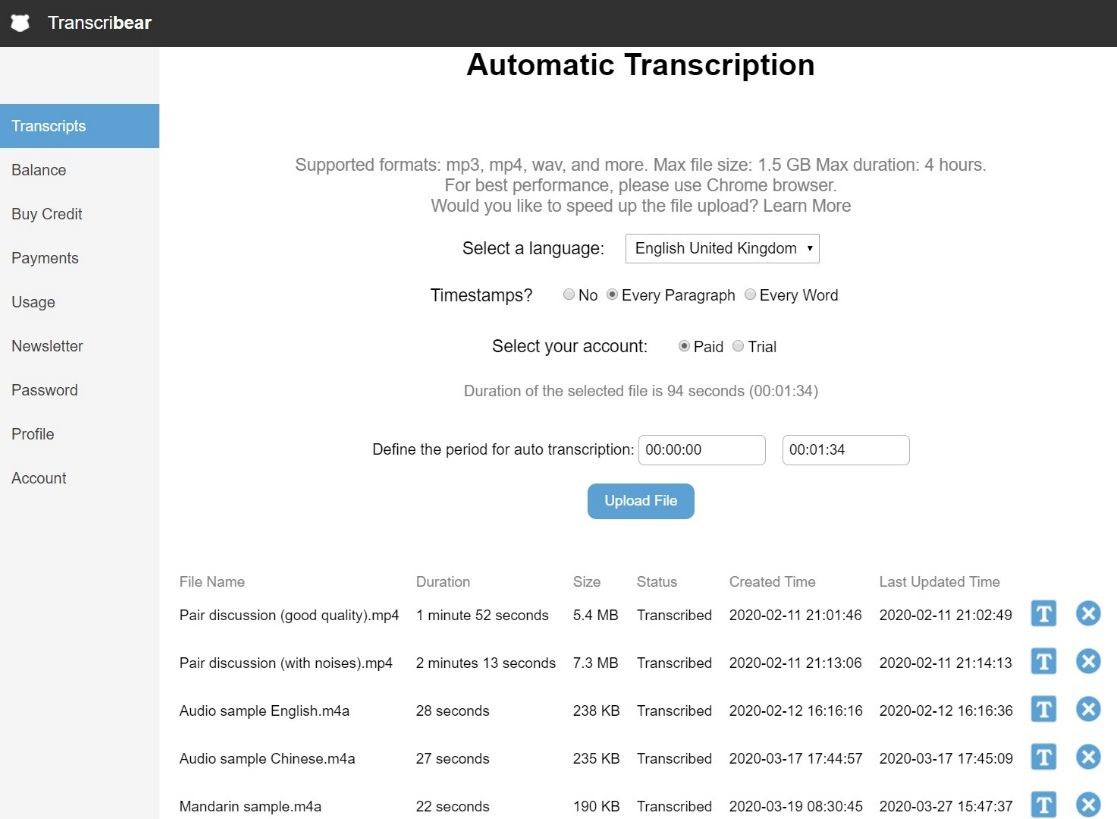Delete Pair discussion (with noises).mp4 file

click(x=1088, y=662)
